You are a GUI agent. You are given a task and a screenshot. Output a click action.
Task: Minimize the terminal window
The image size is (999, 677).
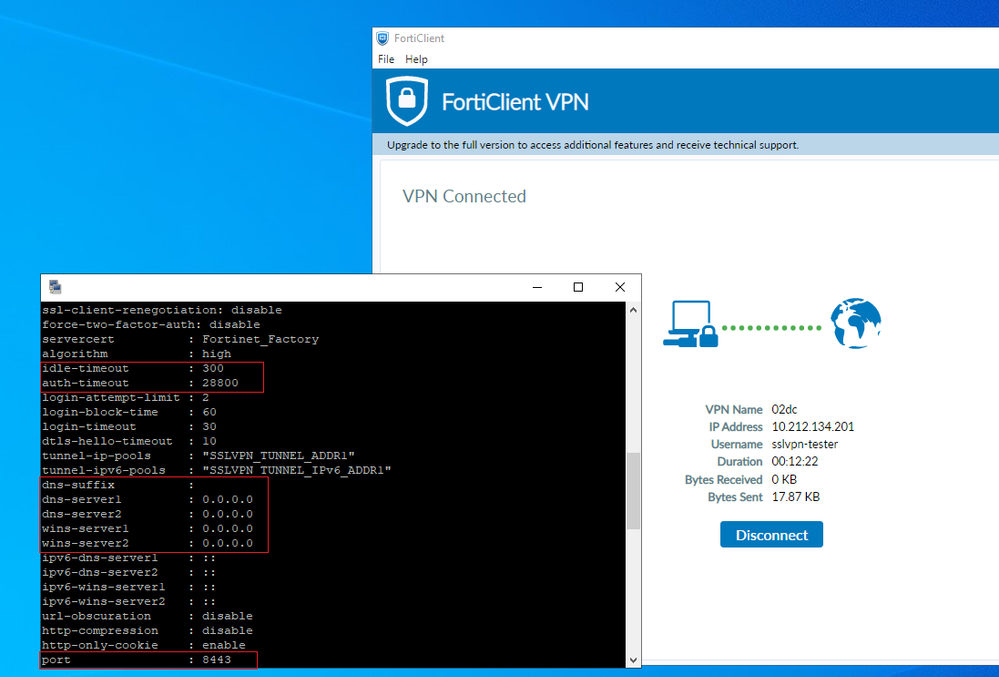[x=537, y=287]
